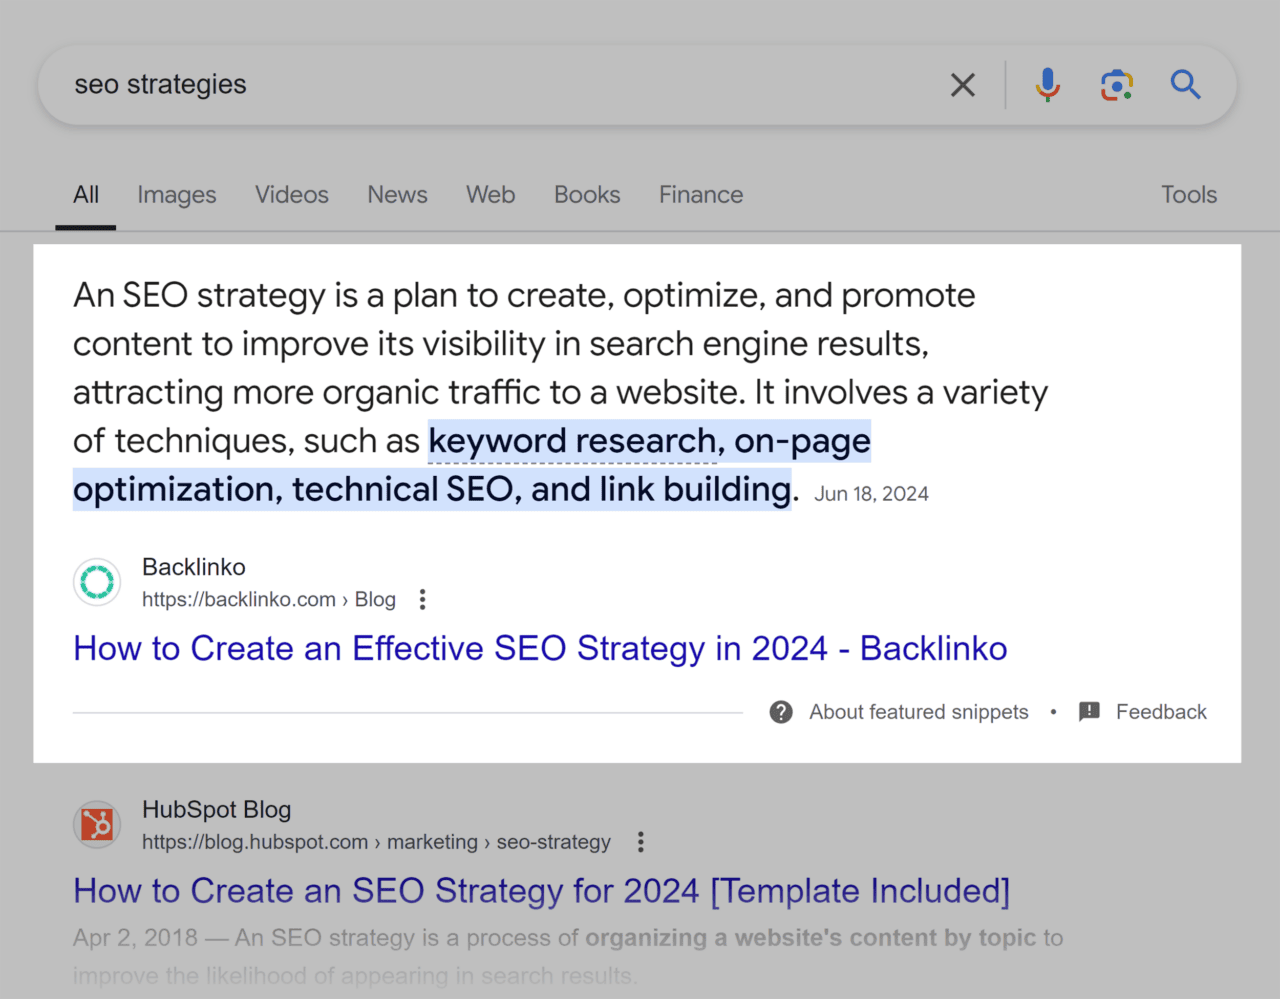
Task: Select the All results tab
Action: 86,195
